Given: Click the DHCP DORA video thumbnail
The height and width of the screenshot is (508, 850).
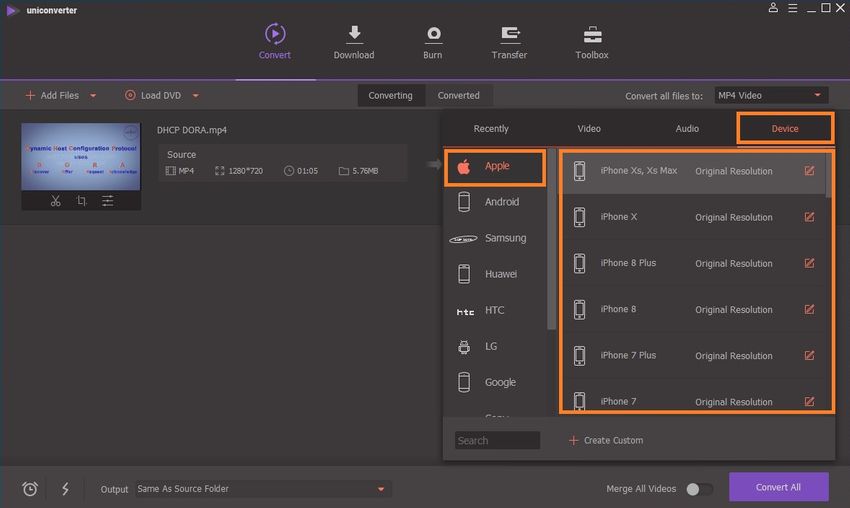Looking at the screenshot, I should click(x=81, y=156).
